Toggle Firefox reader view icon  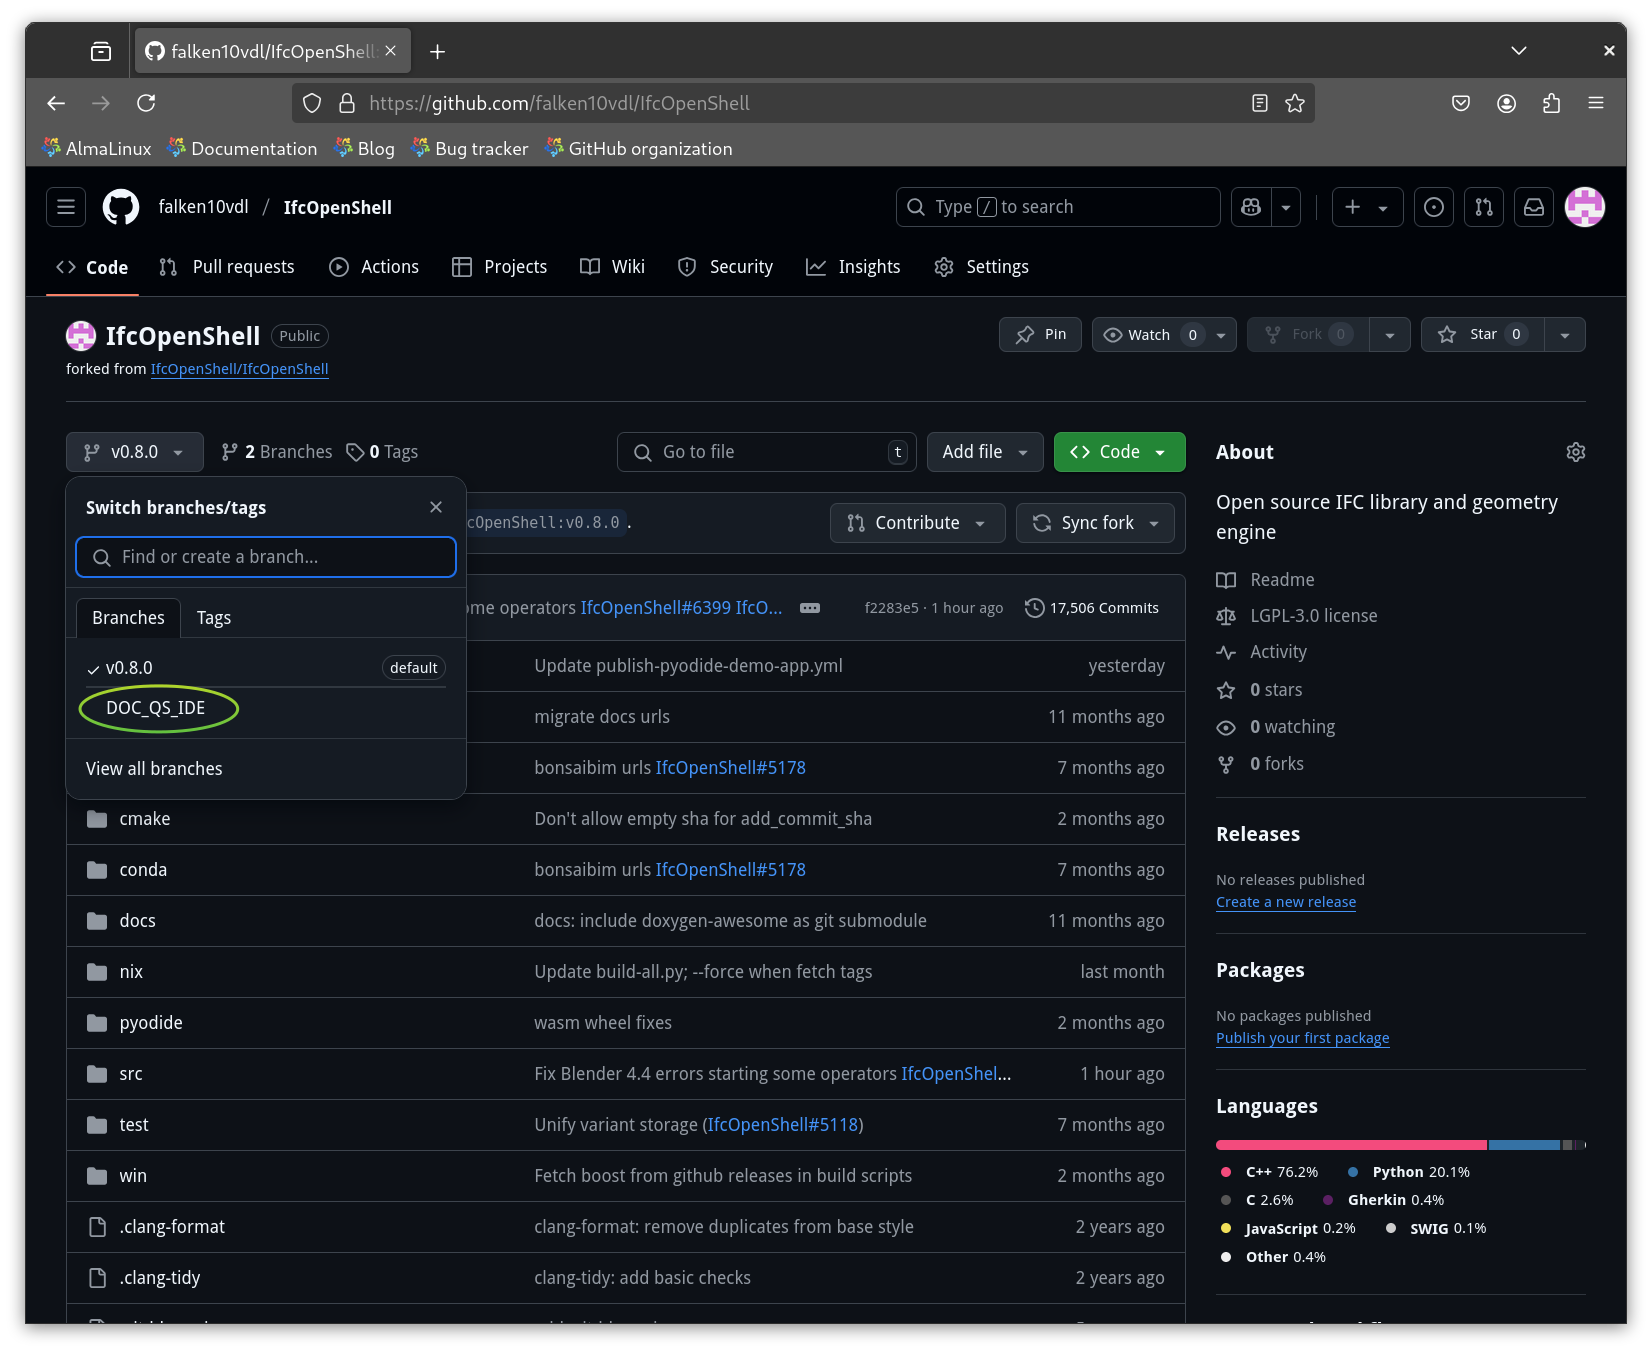pyautogui.click(x=1260, y=103)
